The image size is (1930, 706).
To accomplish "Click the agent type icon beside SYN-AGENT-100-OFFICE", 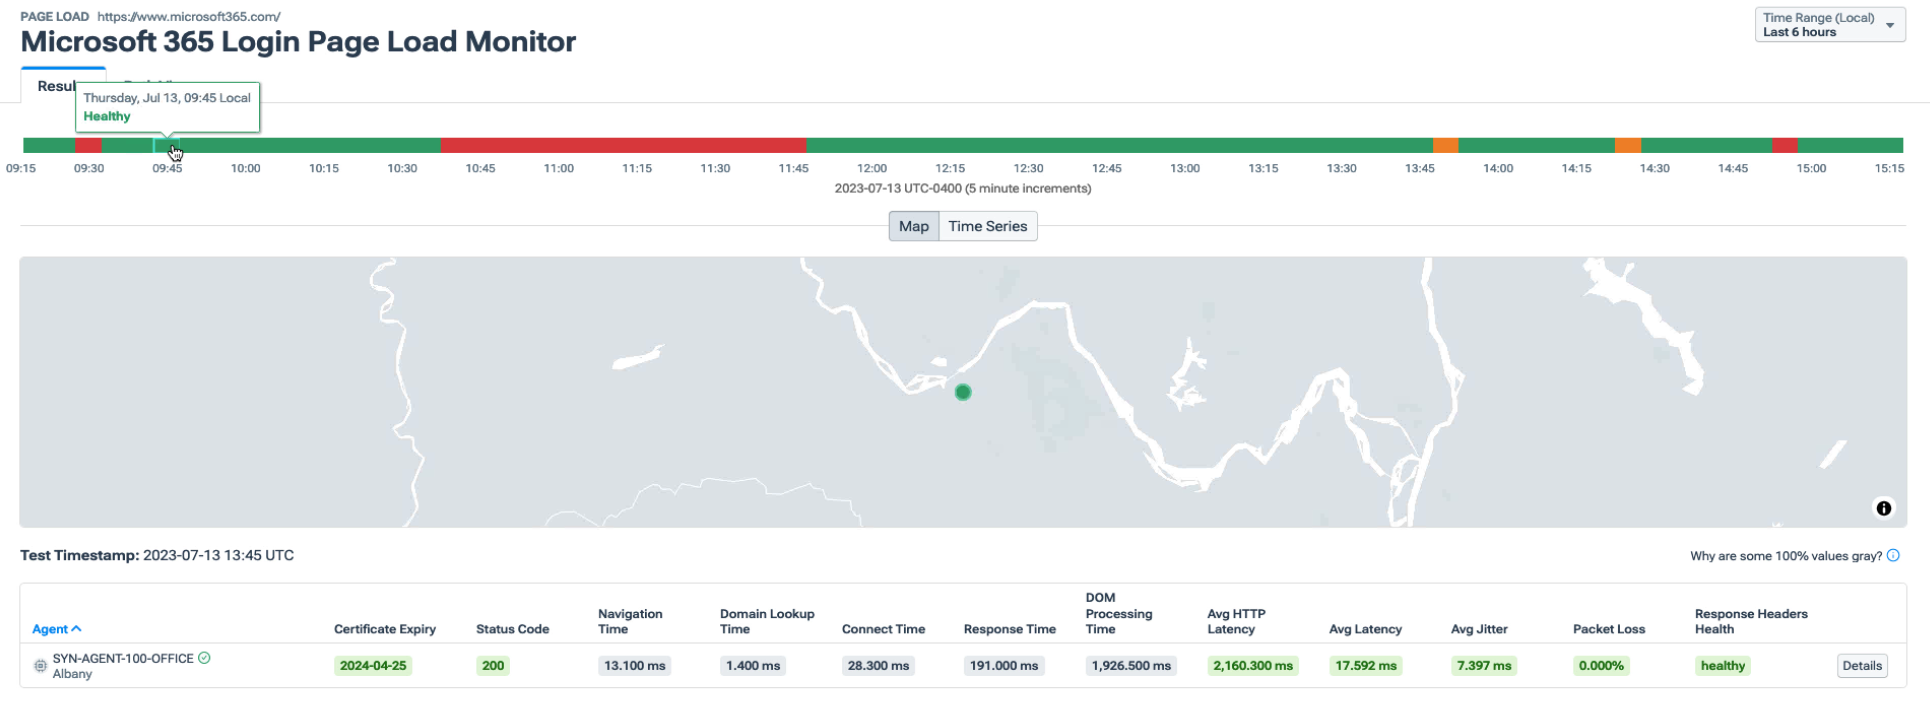I will 40,666.
